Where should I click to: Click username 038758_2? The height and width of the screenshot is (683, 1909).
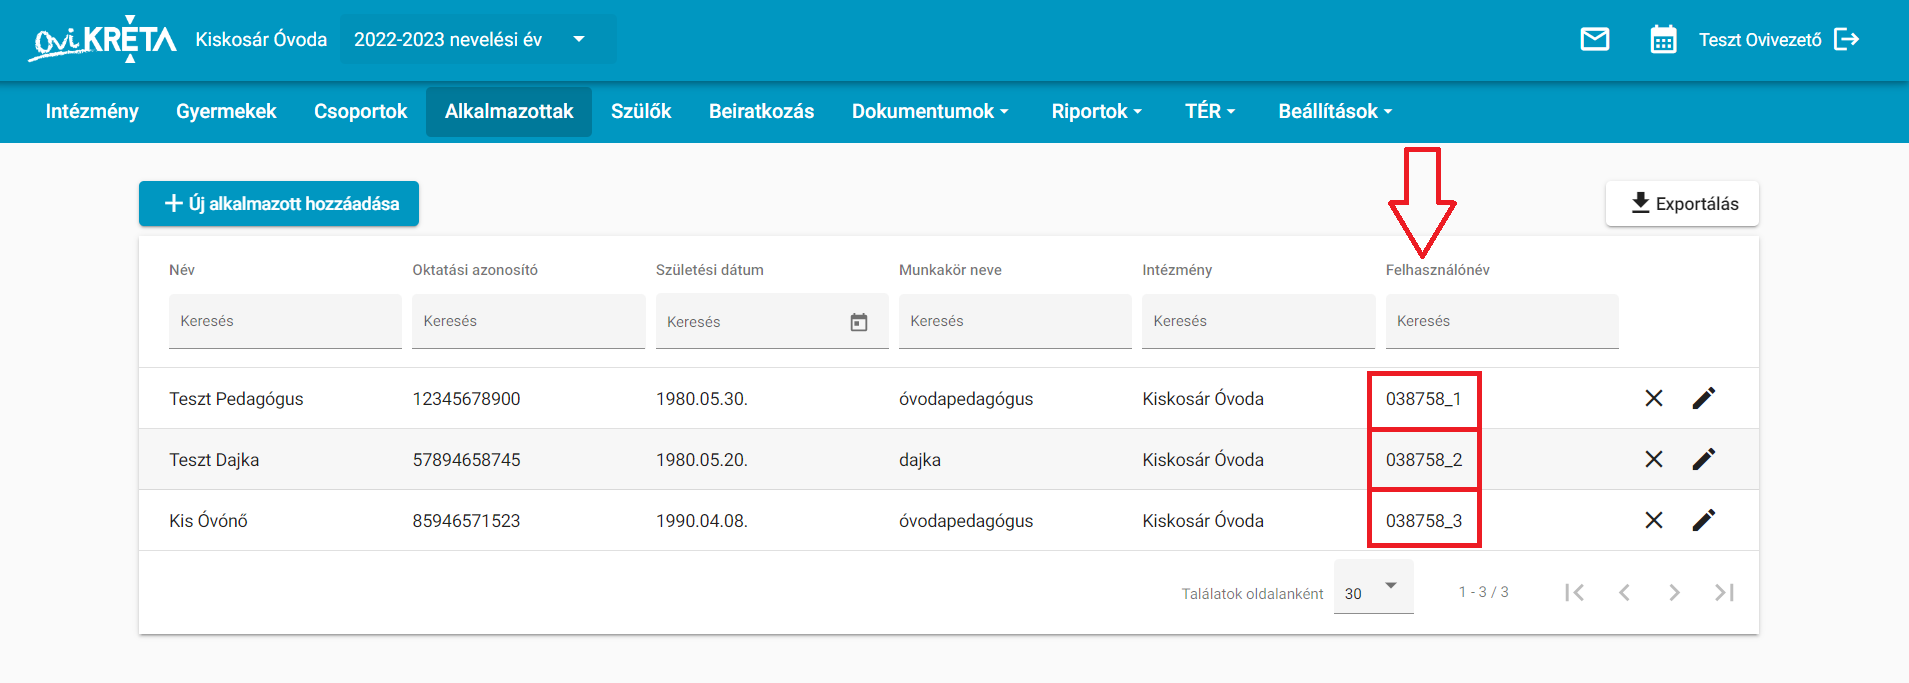click(1424, 460)
